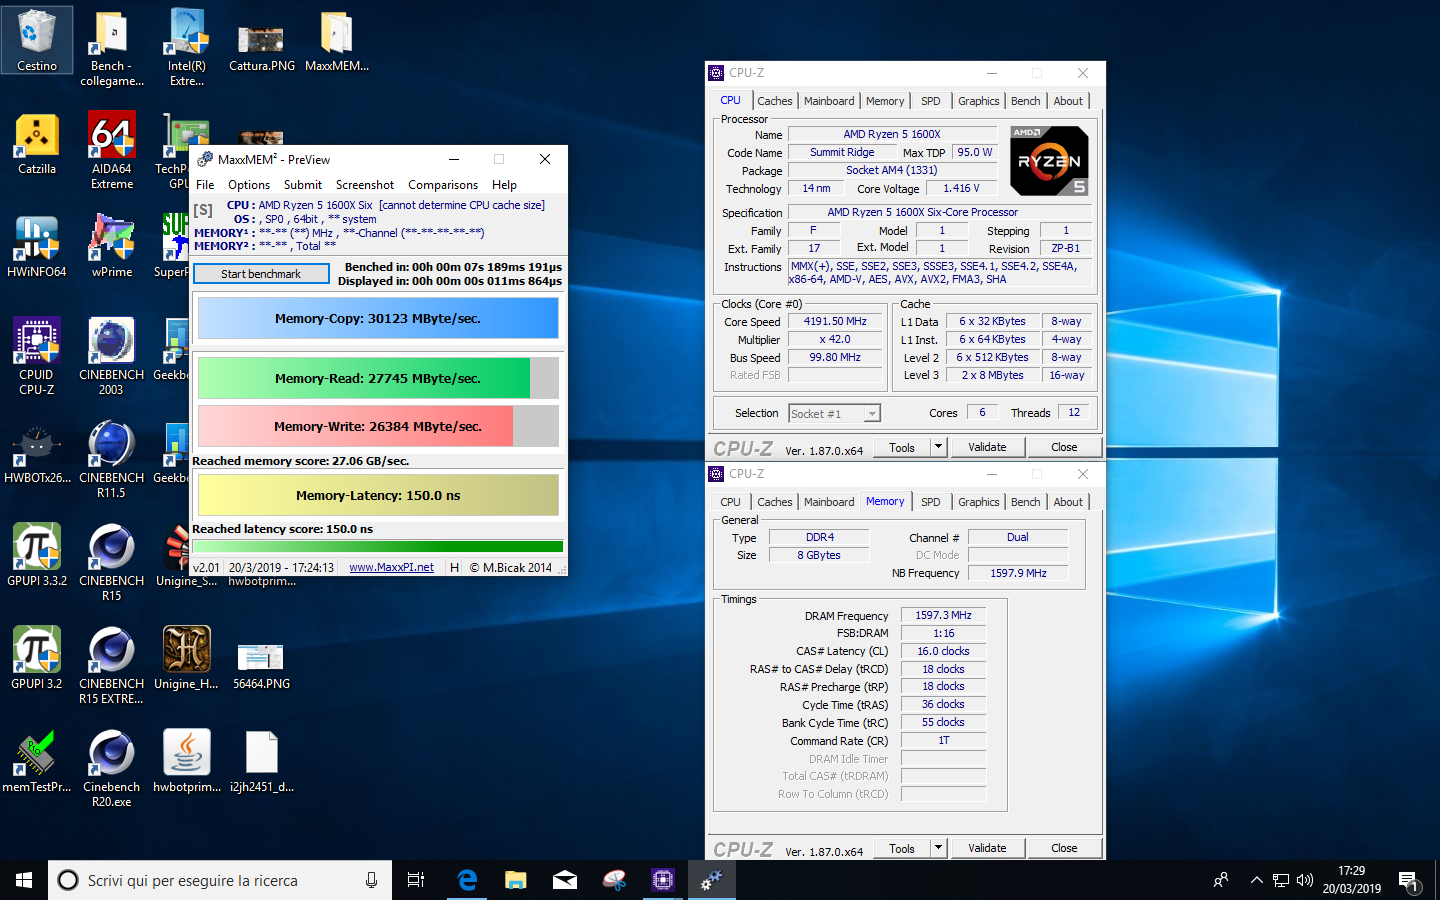The height and width of the screenshot is (900, 1440).
Task: Switch to Bench tab in lower CPU-Z
Action: coord(1025,502)
